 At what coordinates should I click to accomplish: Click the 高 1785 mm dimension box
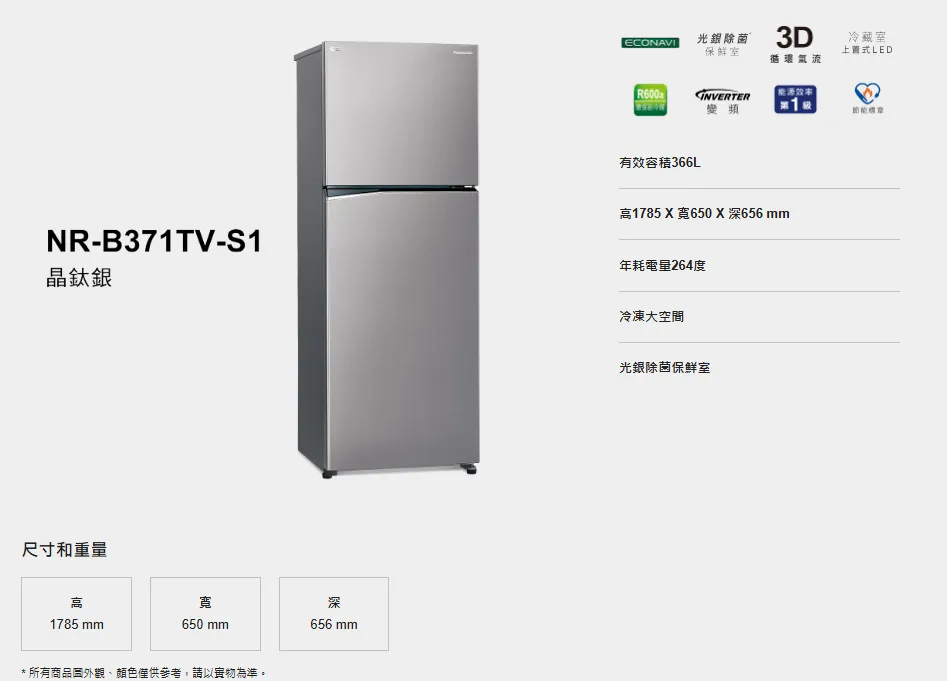click(77, 614)
